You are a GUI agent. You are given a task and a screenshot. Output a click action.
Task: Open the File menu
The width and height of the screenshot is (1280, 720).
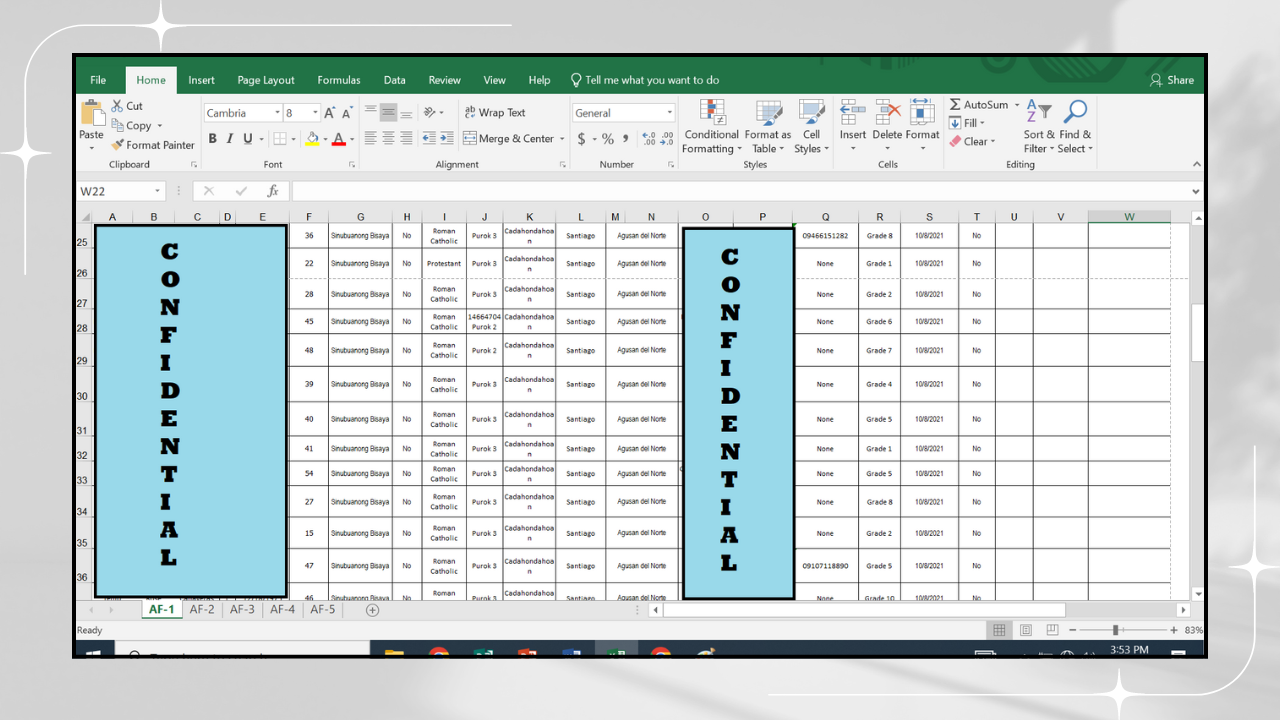coord(98,80)
